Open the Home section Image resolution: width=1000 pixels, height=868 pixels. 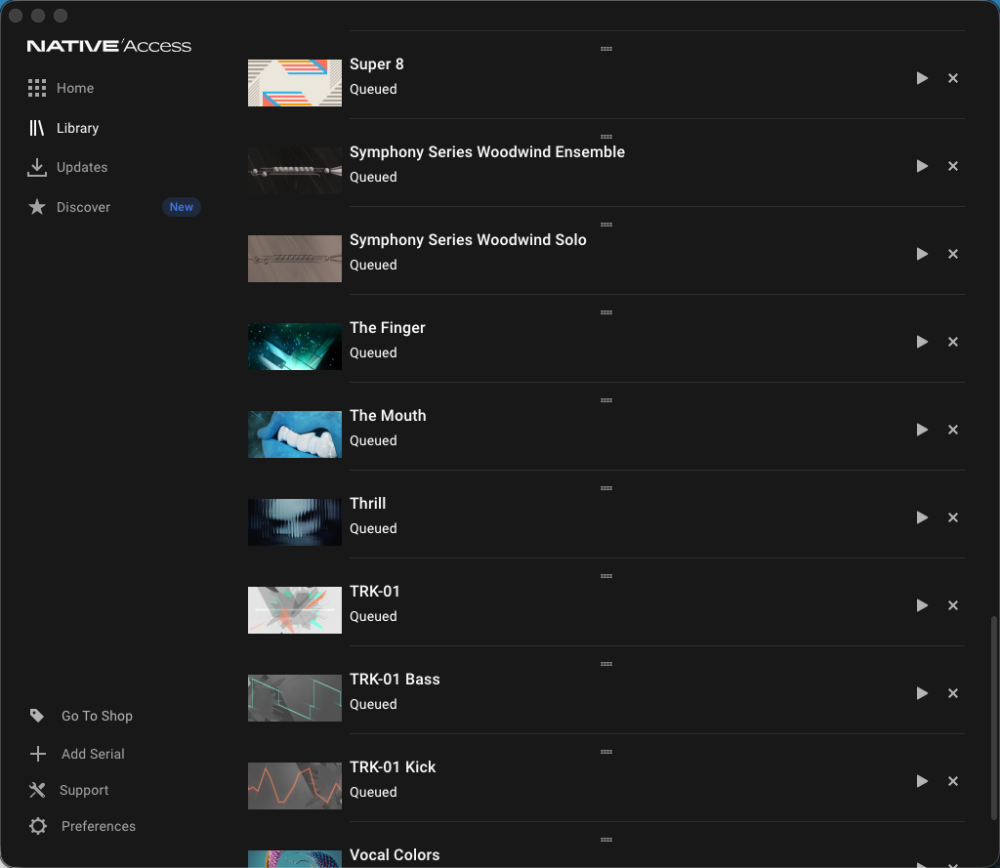61,88
